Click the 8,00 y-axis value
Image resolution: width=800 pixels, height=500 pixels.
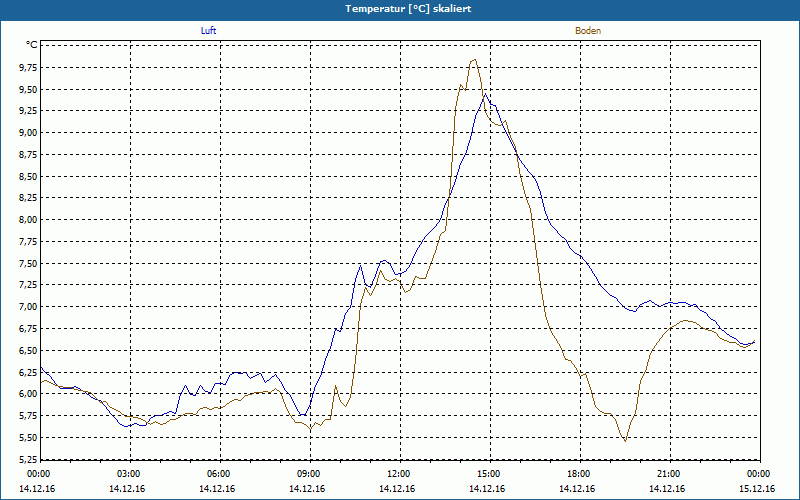pos(28,220)
